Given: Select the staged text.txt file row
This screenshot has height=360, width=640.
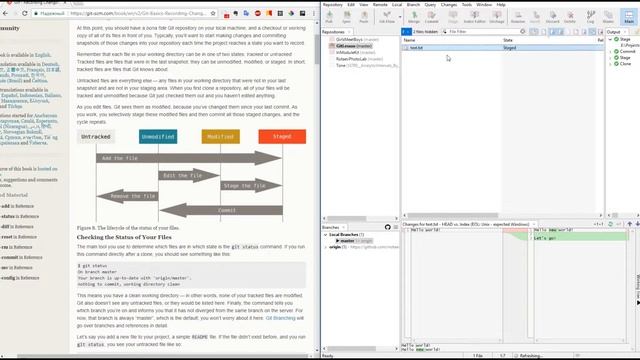Looking at the screenshot, I should [502, 48].
